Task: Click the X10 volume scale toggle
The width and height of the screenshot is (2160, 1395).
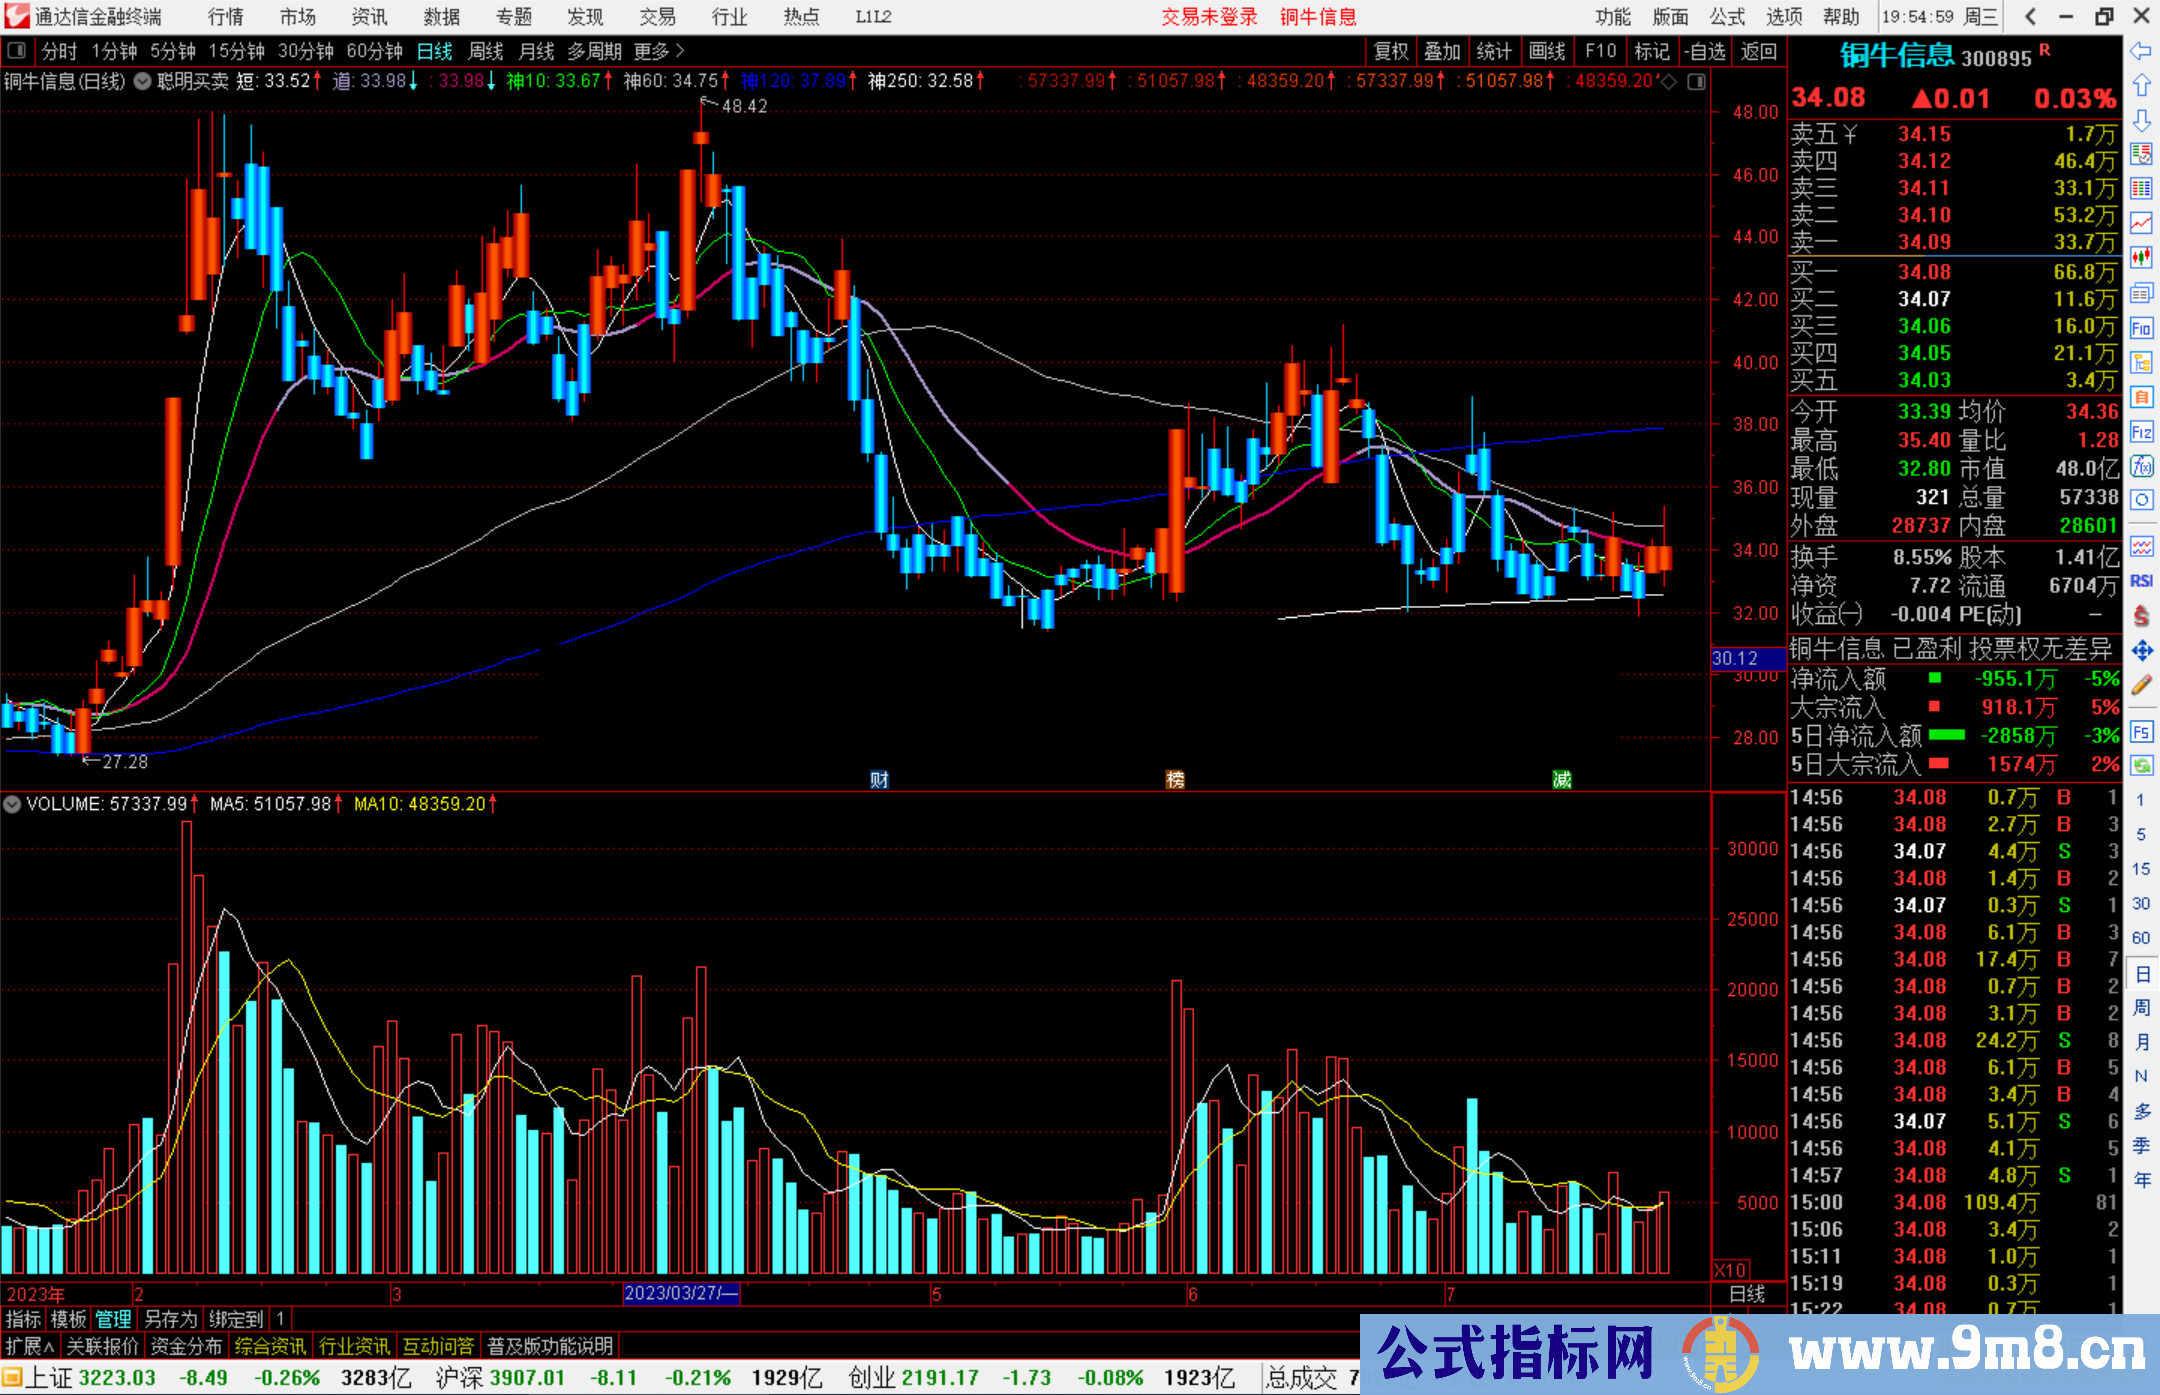Action: pyautogui.click(x=1731, y=1270)
